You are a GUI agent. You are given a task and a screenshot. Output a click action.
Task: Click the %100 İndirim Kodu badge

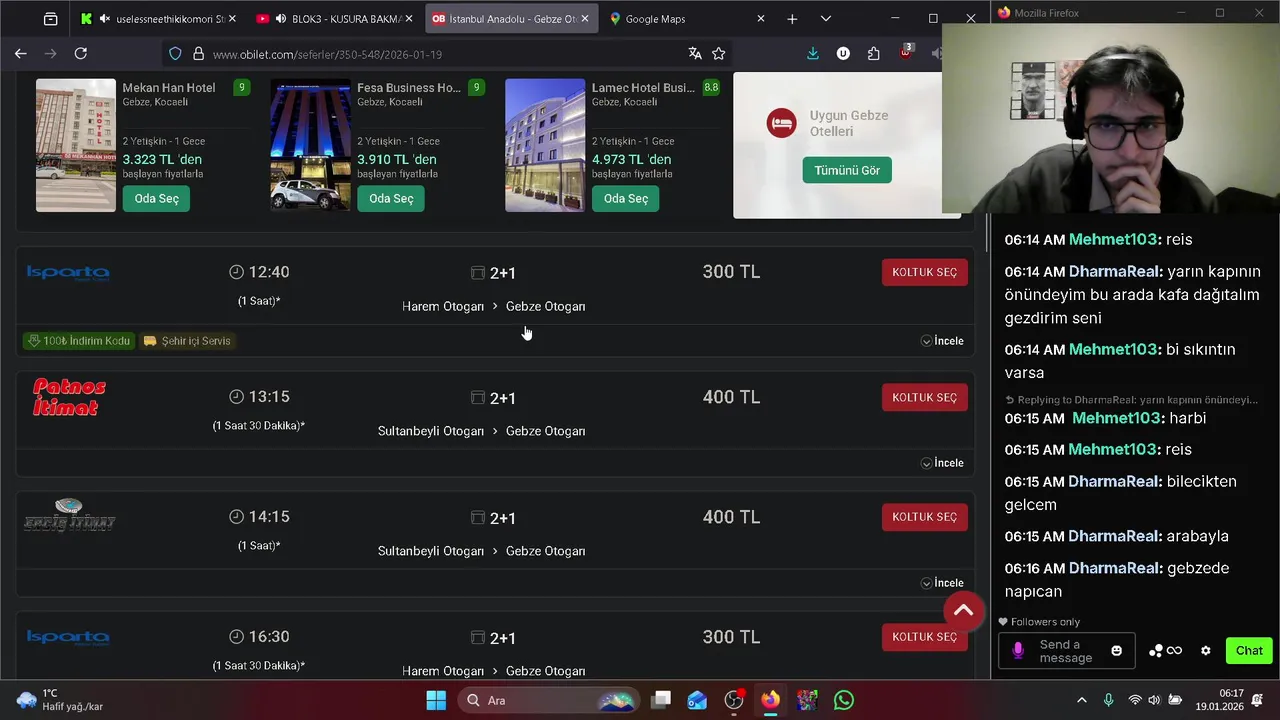pyautogui.click(x=78, y=341)
